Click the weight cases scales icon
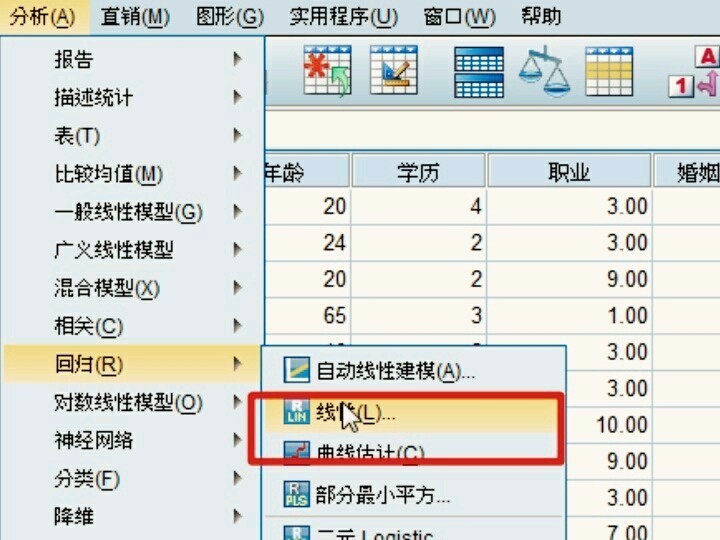This screenshot has height=540, width=720. tap(545, 71)
